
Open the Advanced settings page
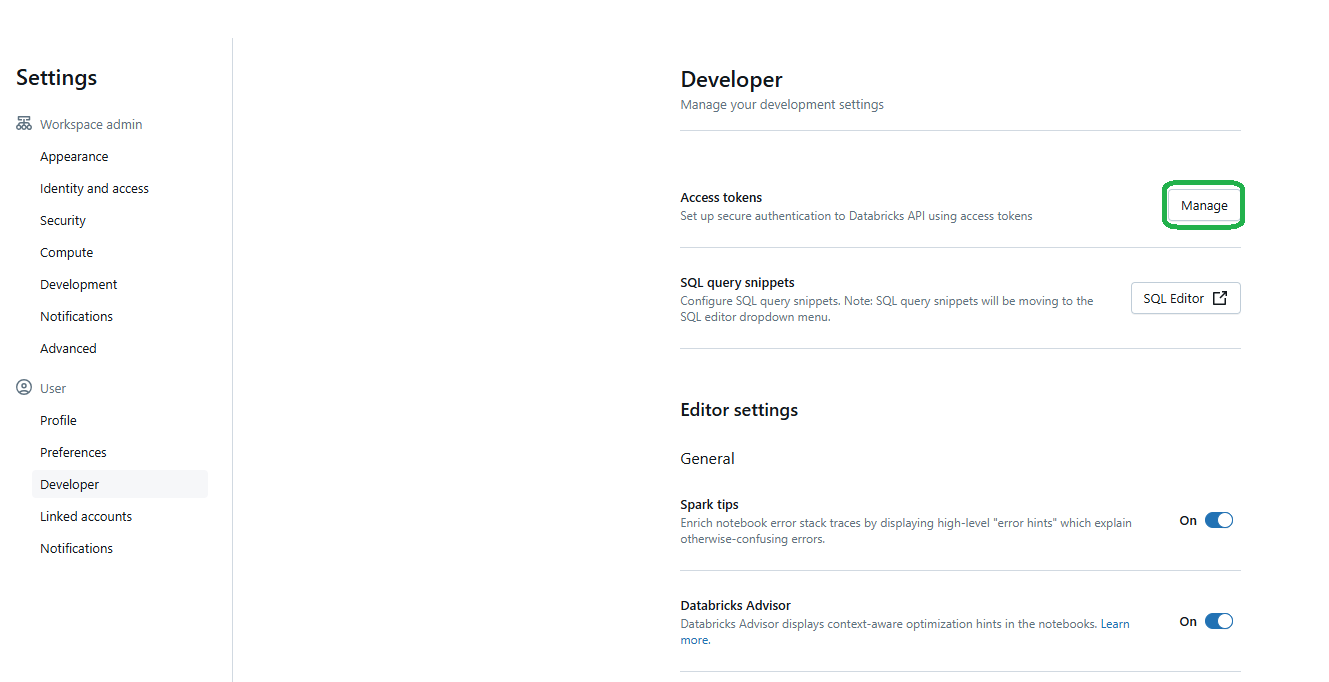coord(68,348)
